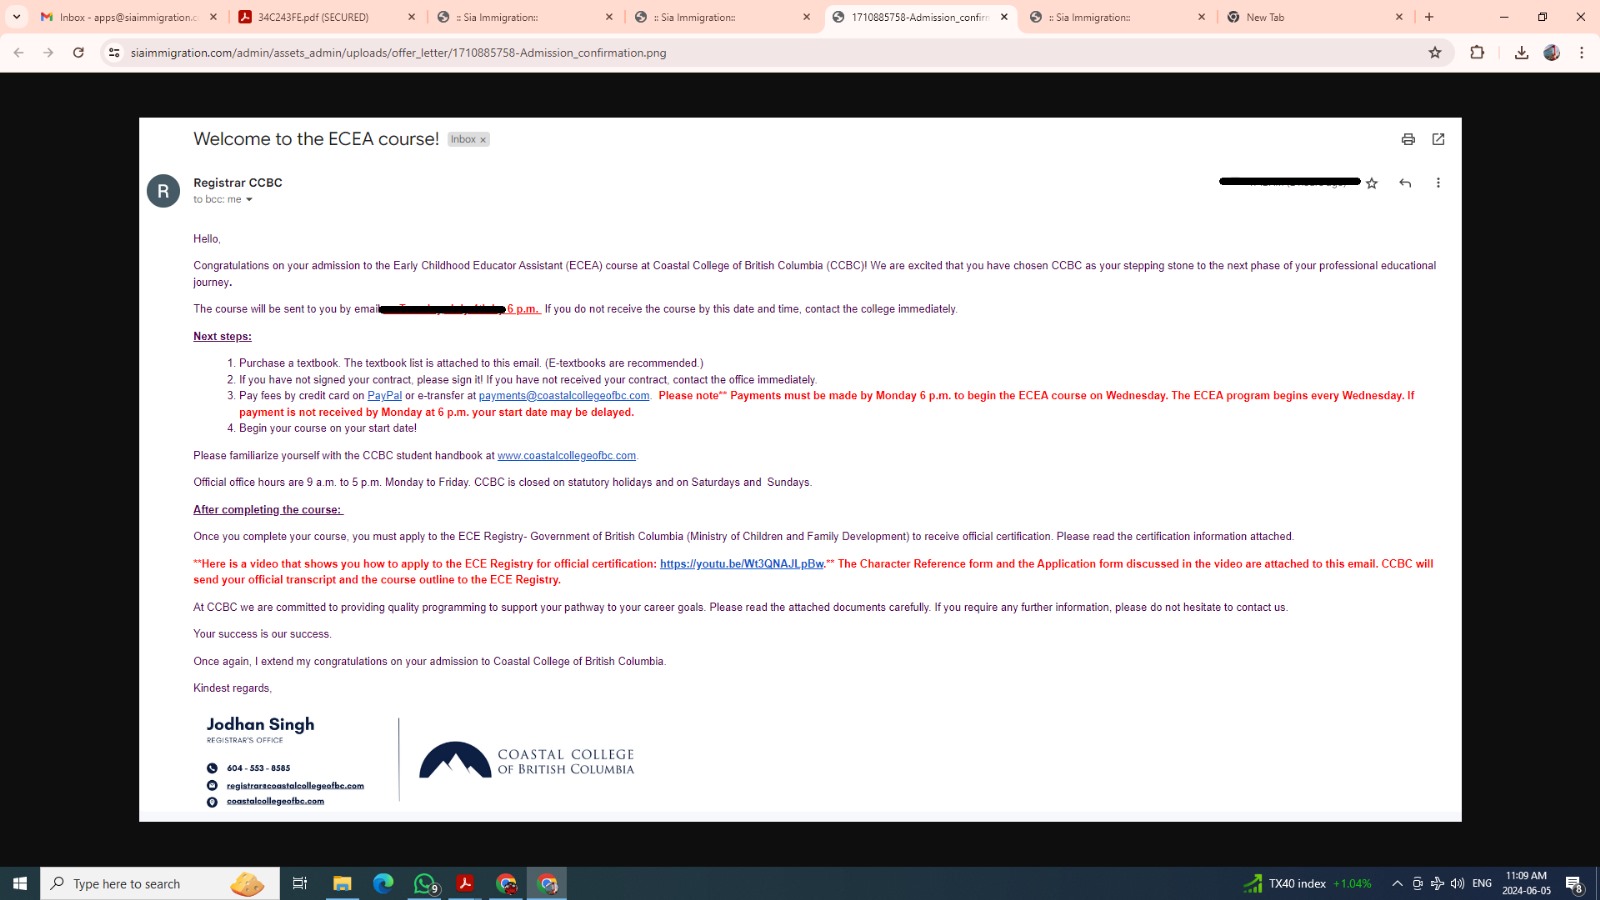Screen dimensions: 1600x900
Task: Go forward in browser history
Action: click(x=48, y=53)
